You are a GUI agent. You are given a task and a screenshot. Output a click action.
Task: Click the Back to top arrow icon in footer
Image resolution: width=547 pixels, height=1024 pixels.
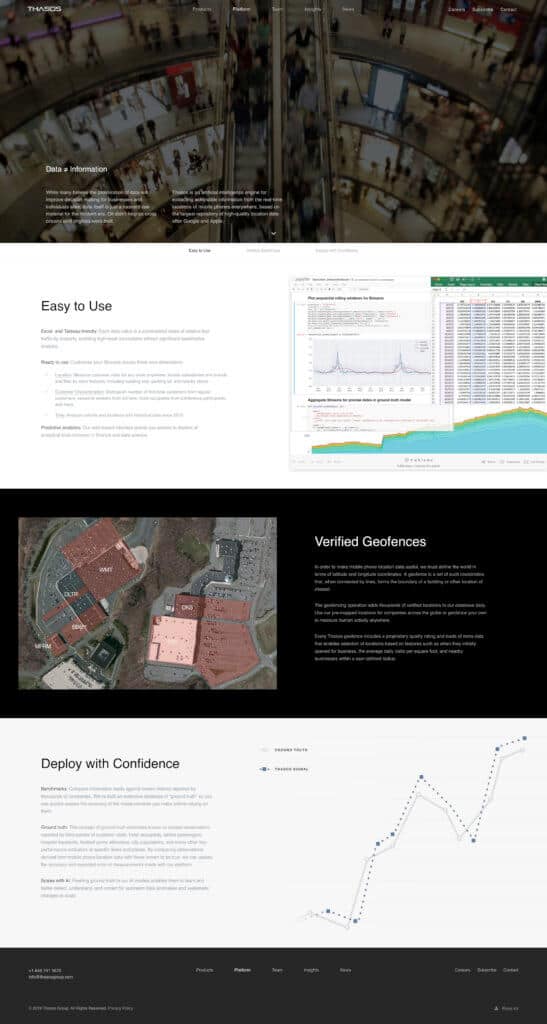tap(495, 1008)
